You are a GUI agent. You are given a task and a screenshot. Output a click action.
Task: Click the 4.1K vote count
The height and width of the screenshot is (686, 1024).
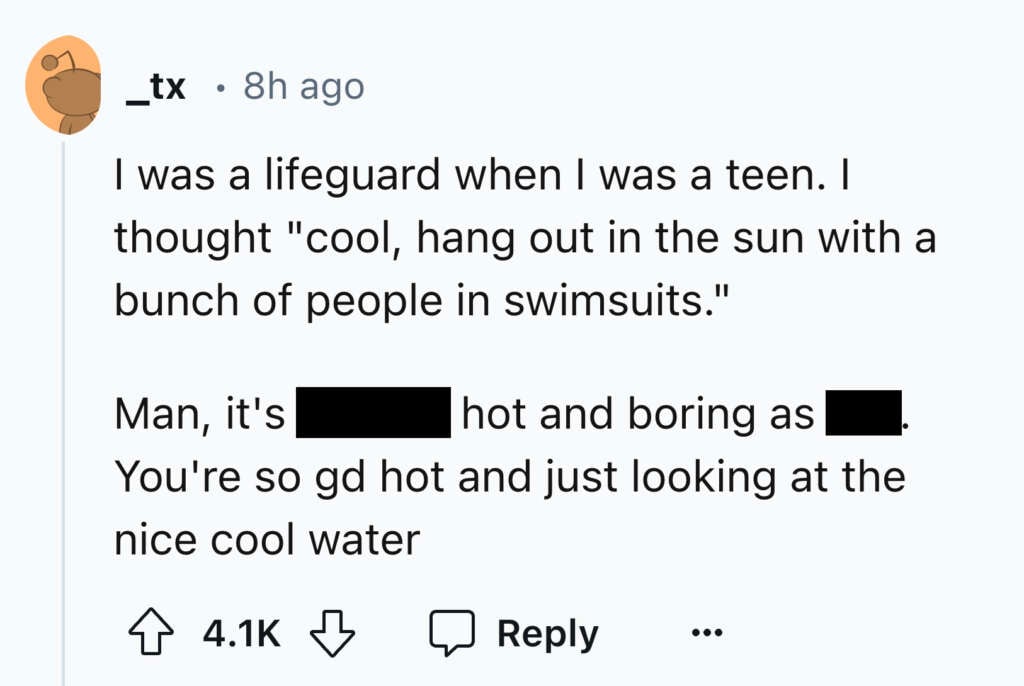[x=239, y=634]
